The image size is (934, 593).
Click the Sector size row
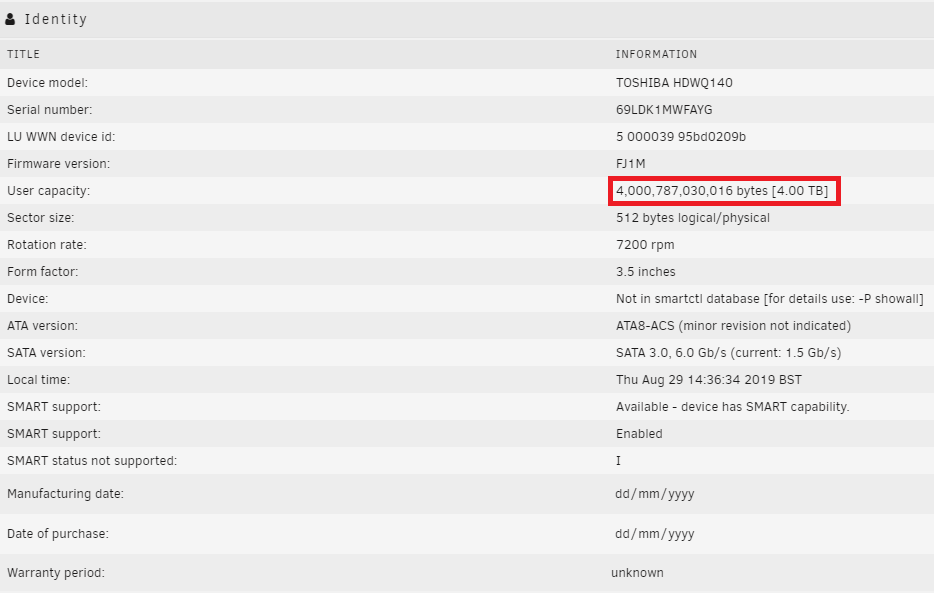click(467, 218)
